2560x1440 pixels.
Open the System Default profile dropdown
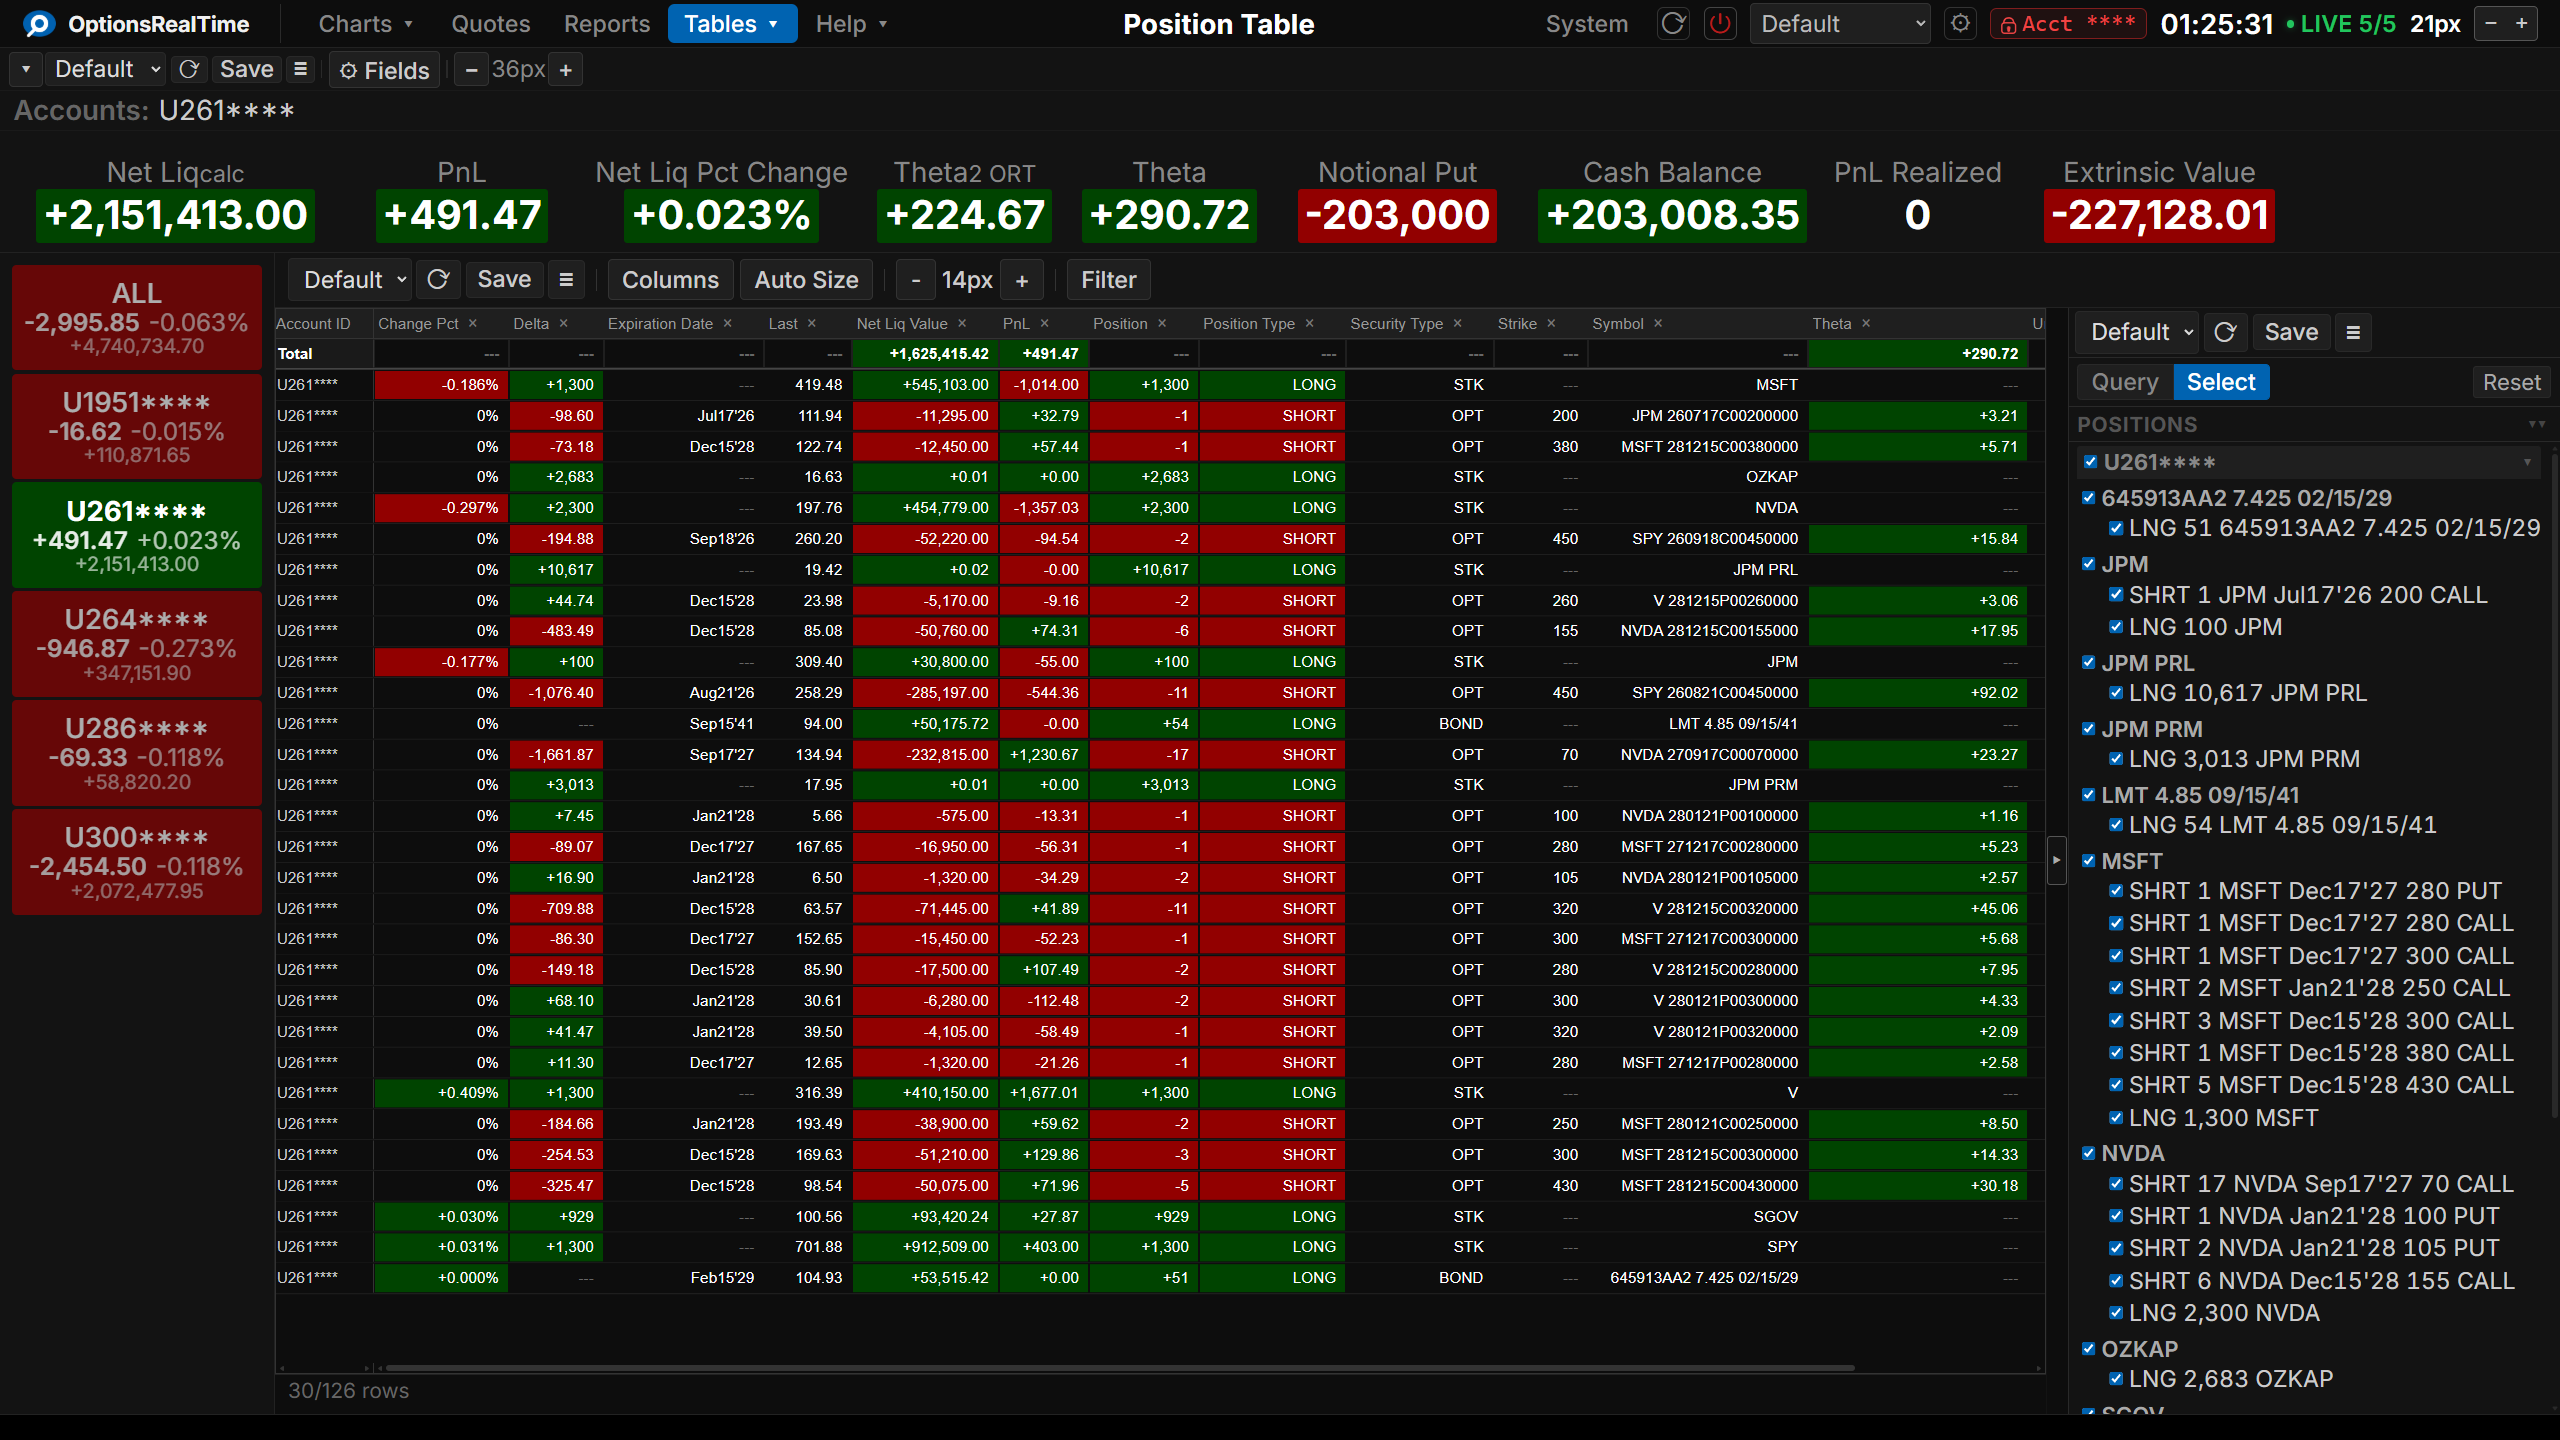(1840, 23)
